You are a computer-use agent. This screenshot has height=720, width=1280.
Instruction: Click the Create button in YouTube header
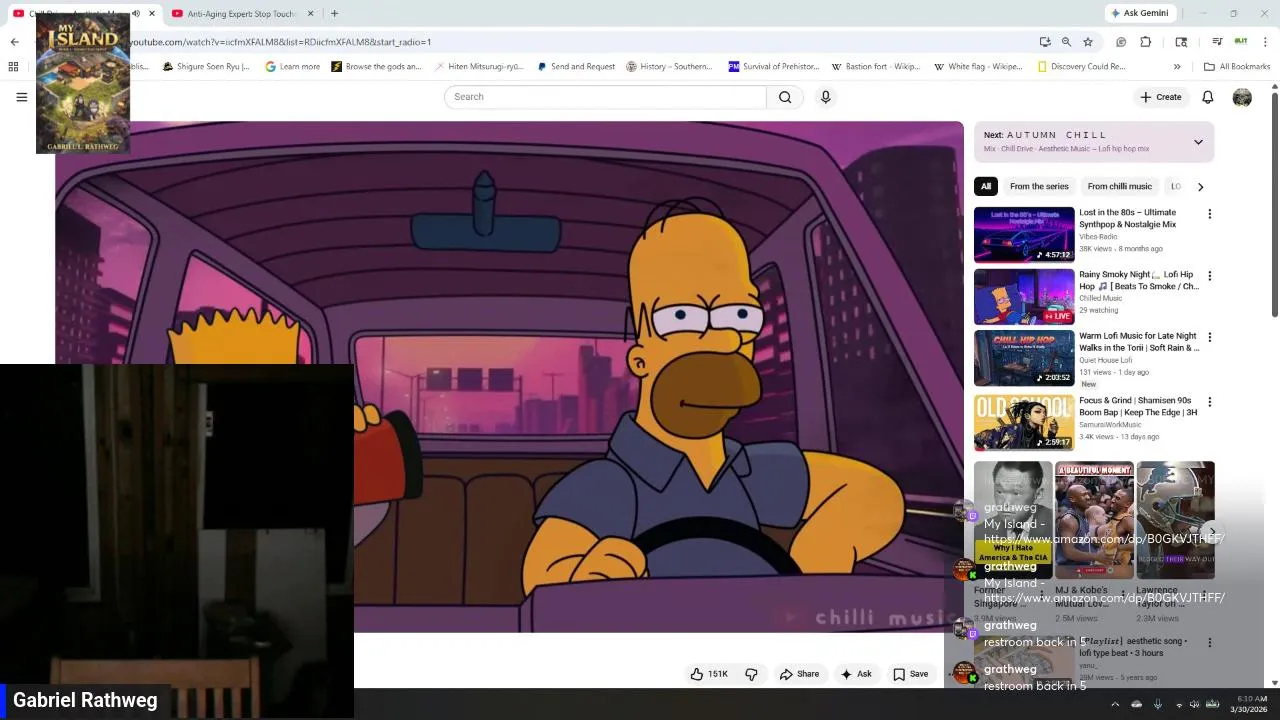1160,97
